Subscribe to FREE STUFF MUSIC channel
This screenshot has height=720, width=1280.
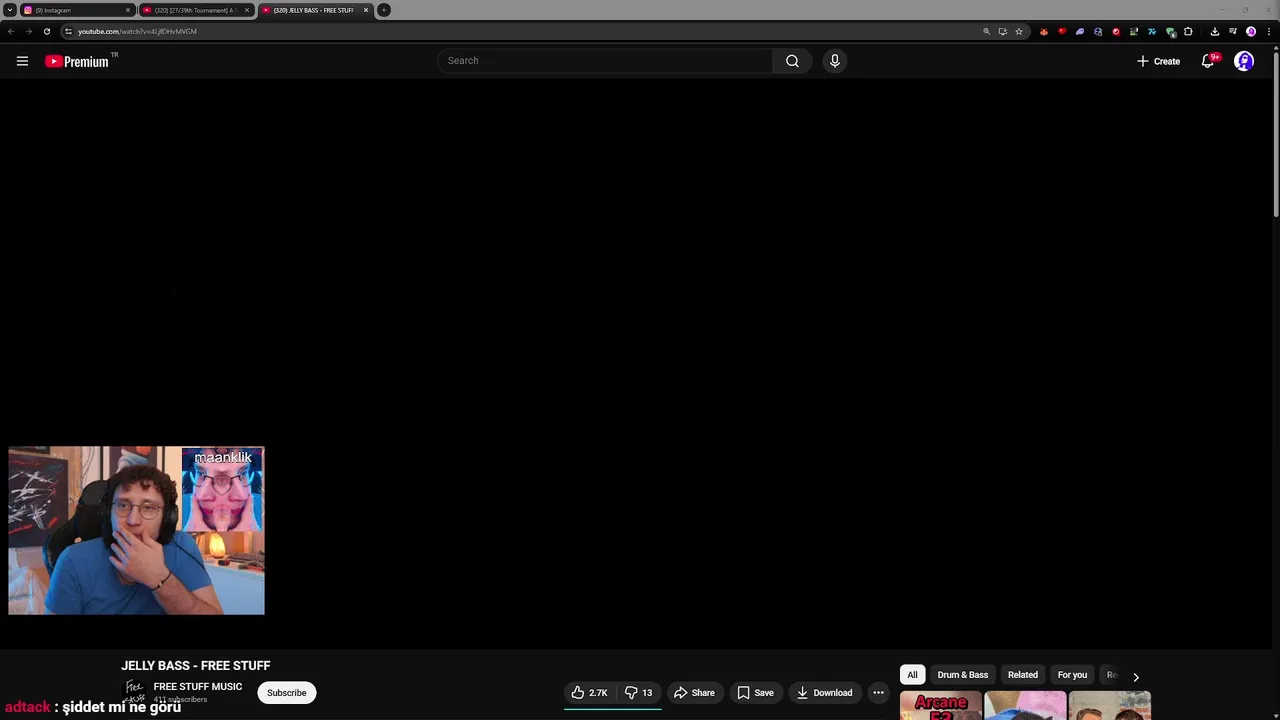point(286,692)
